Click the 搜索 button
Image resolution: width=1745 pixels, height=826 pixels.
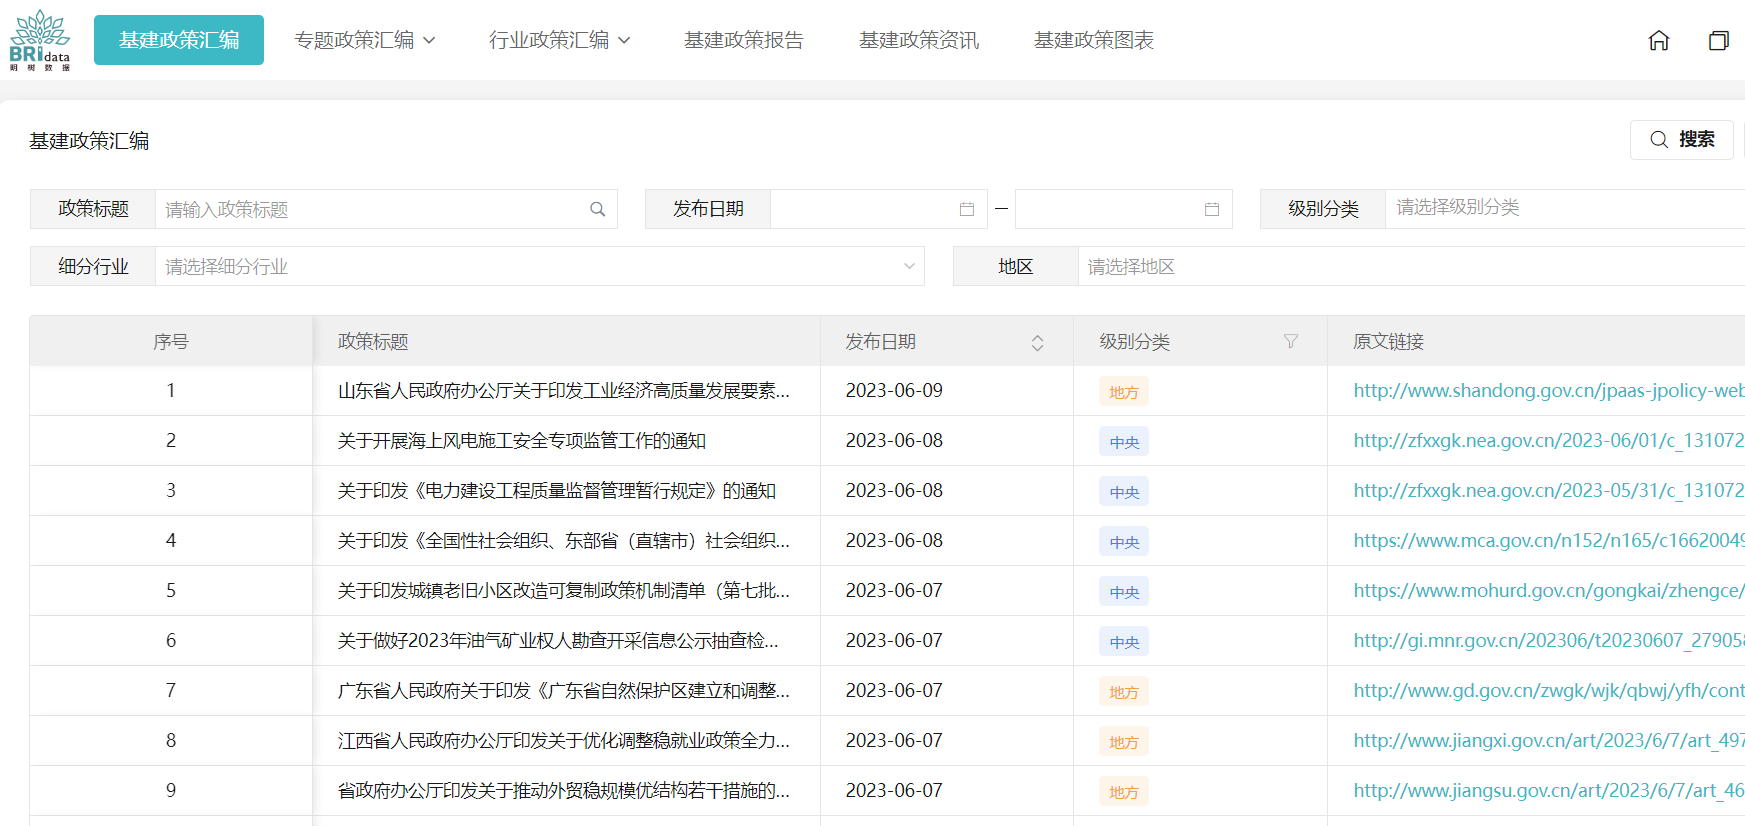[x=1682, y=139]
